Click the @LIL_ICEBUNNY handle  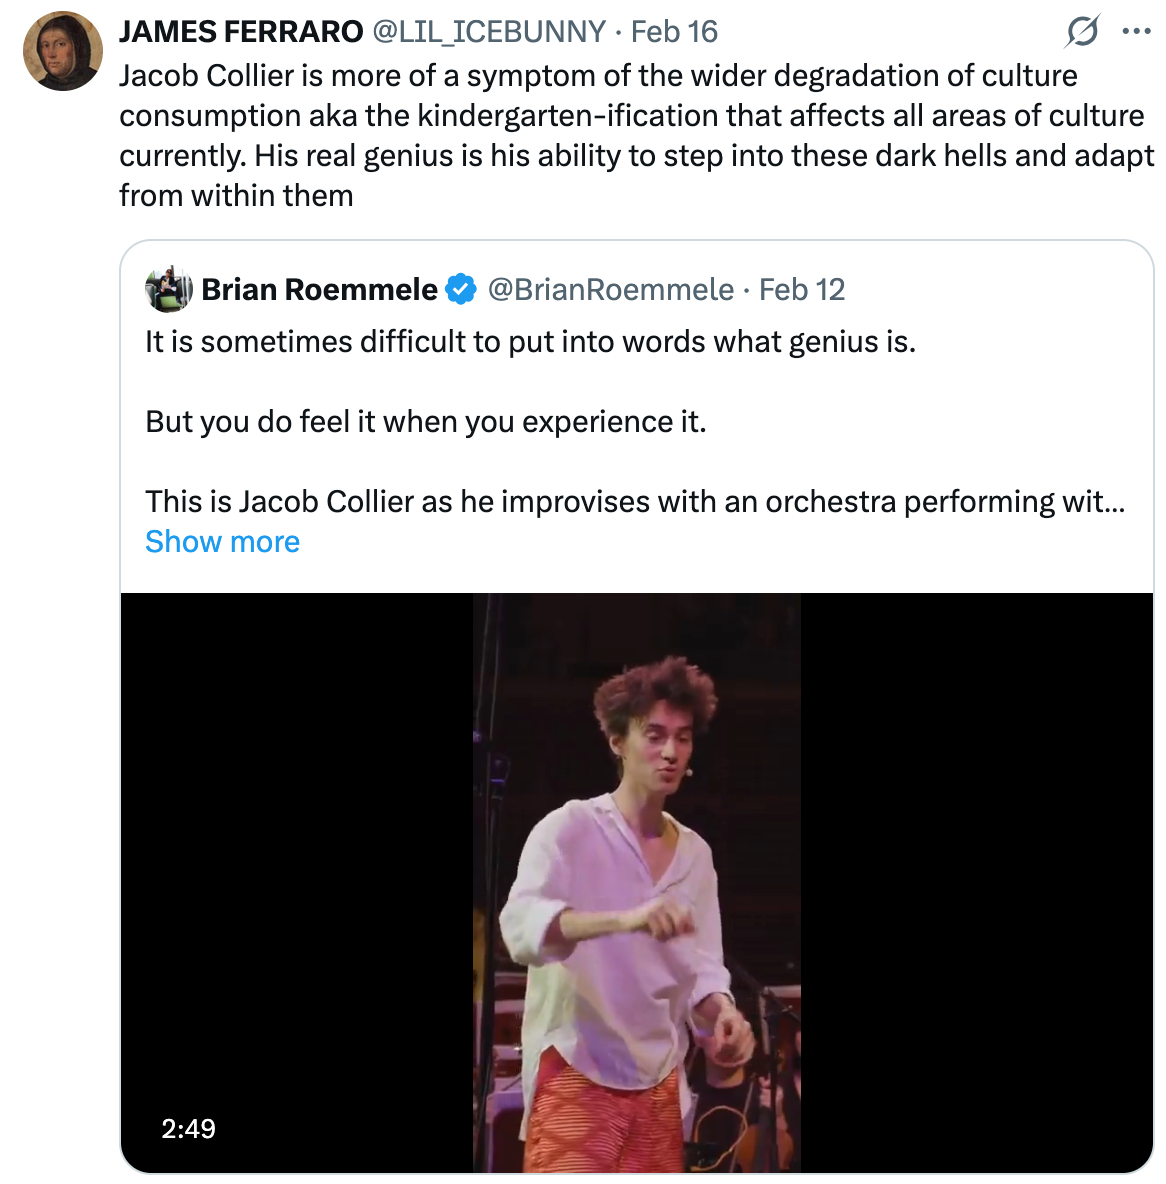pyautogui.click(x=489, y=32)
